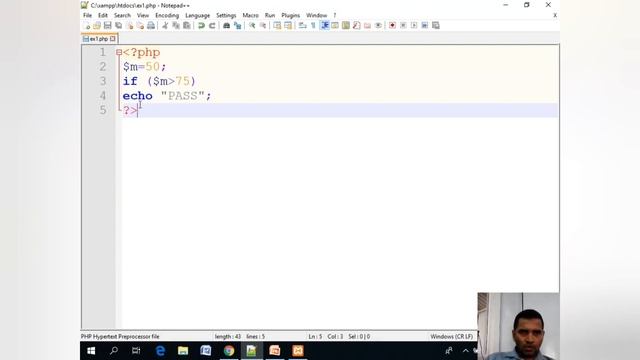Open the Language menu

click(198, 16)
